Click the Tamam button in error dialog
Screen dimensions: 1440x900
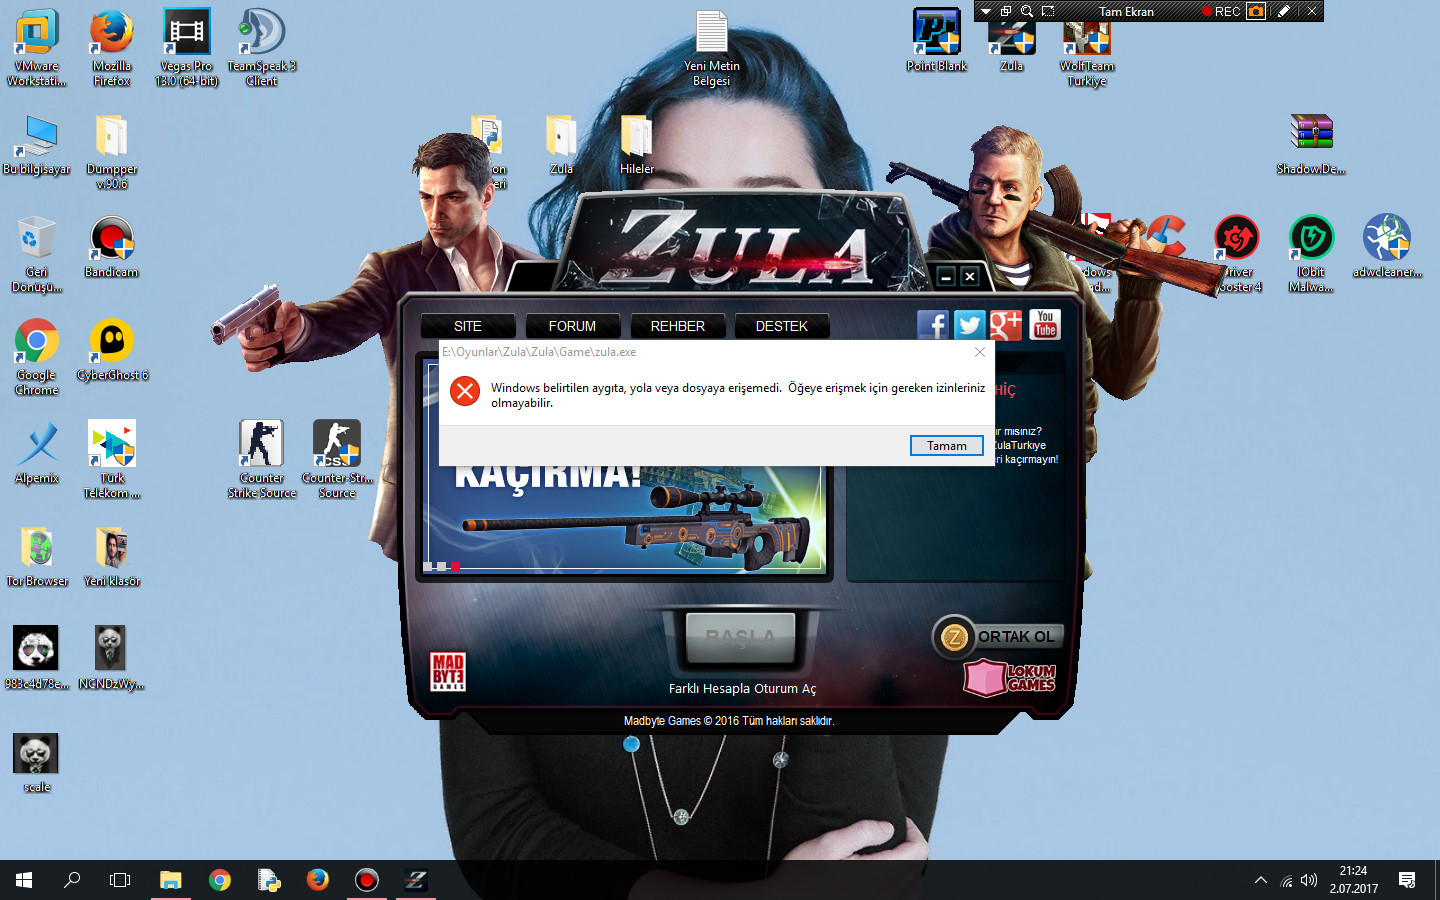[946, 446]
